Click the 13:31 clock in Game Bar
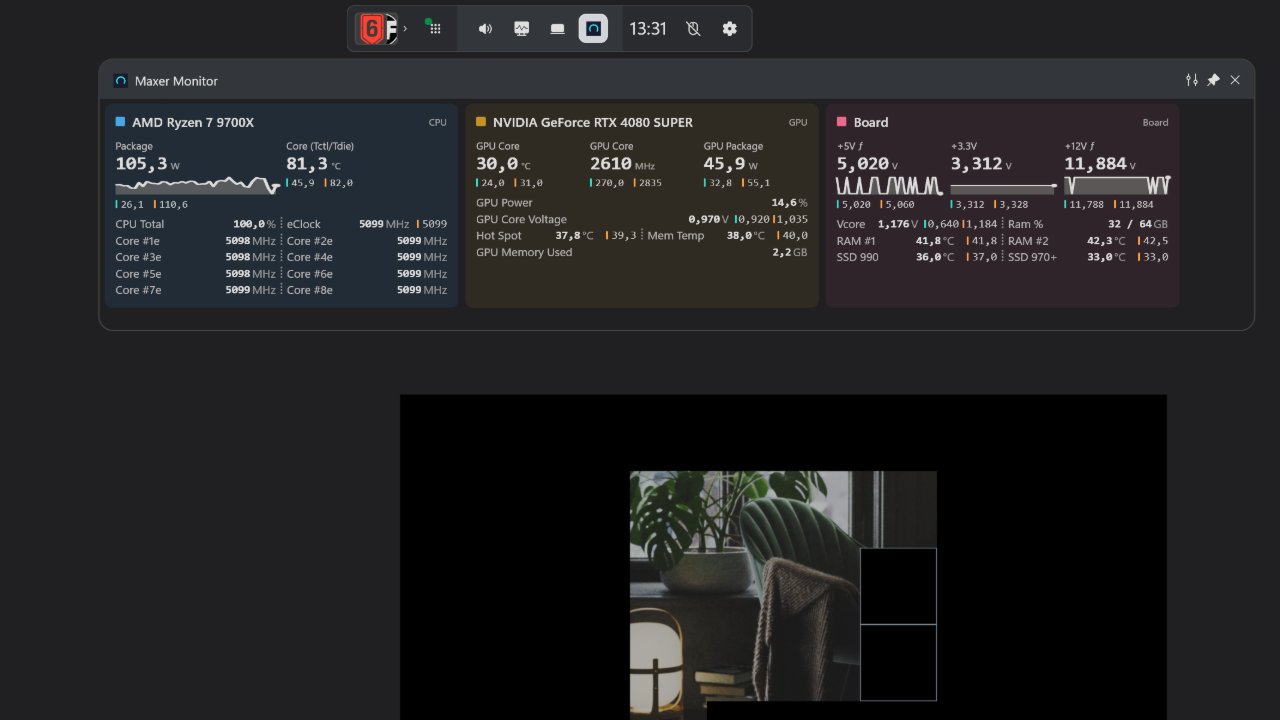 coord(648,29)
